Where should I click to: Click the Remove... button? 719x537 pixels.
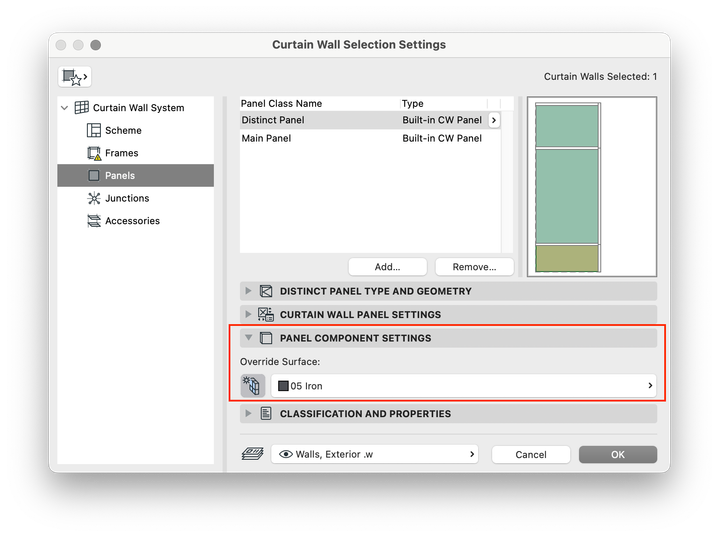[474, 267]
